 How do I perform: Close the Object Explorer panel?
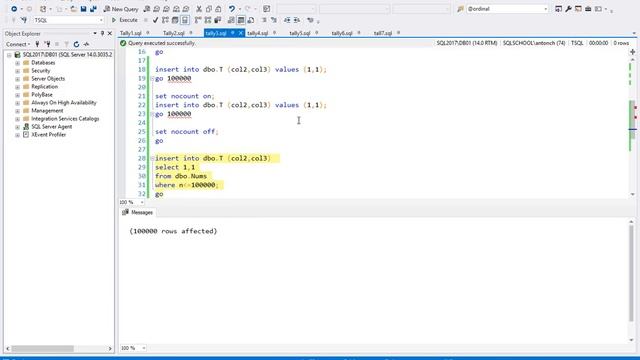point(109,33)
